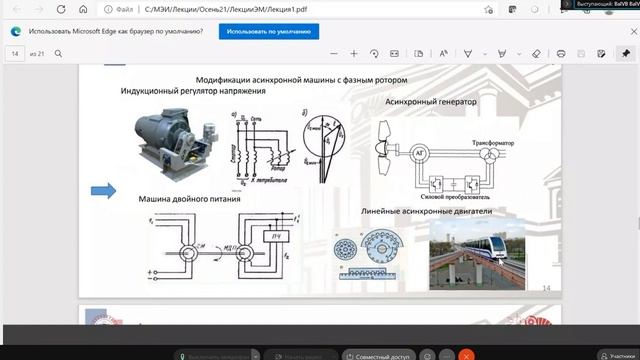Click label 'Трансформатор' in generator diagram
This screenshot has width=640, height=360.
493,143
